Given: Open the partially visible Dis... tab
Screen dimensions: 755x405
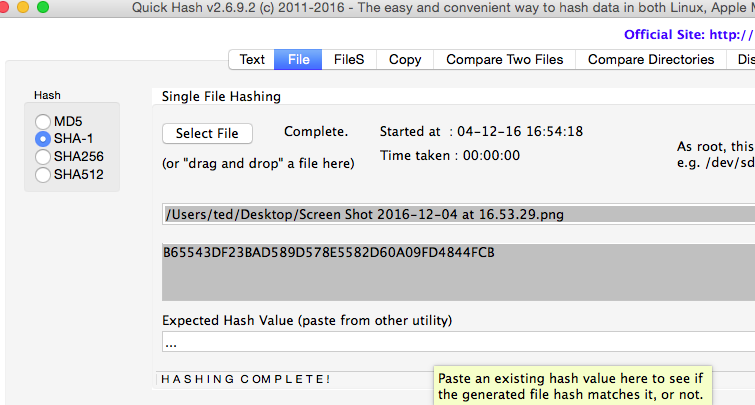Looking at the screenshot, I should pos(741,59).
